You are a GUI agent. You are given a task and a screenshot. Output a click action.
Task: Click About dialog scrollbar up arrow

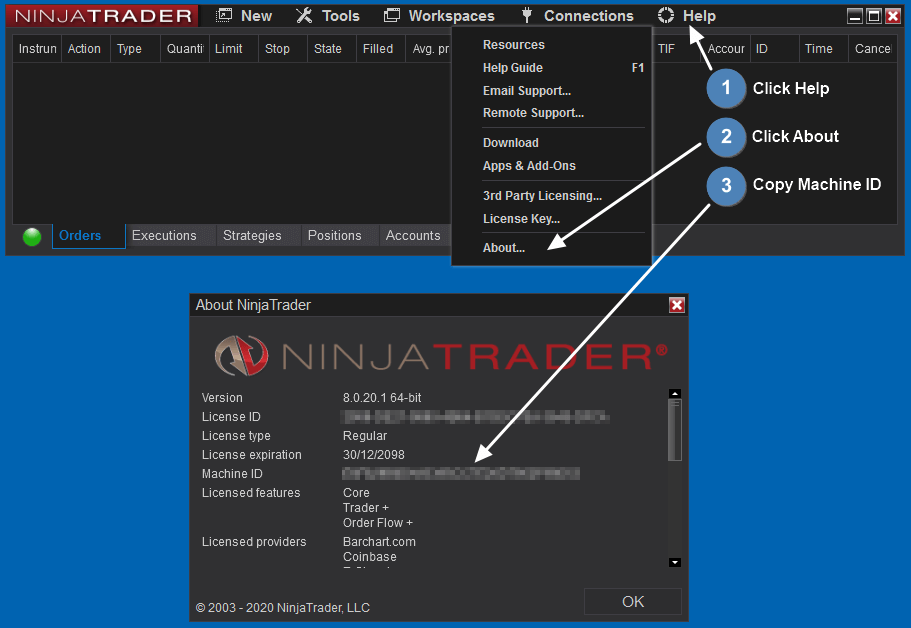[x=675, y=394]
